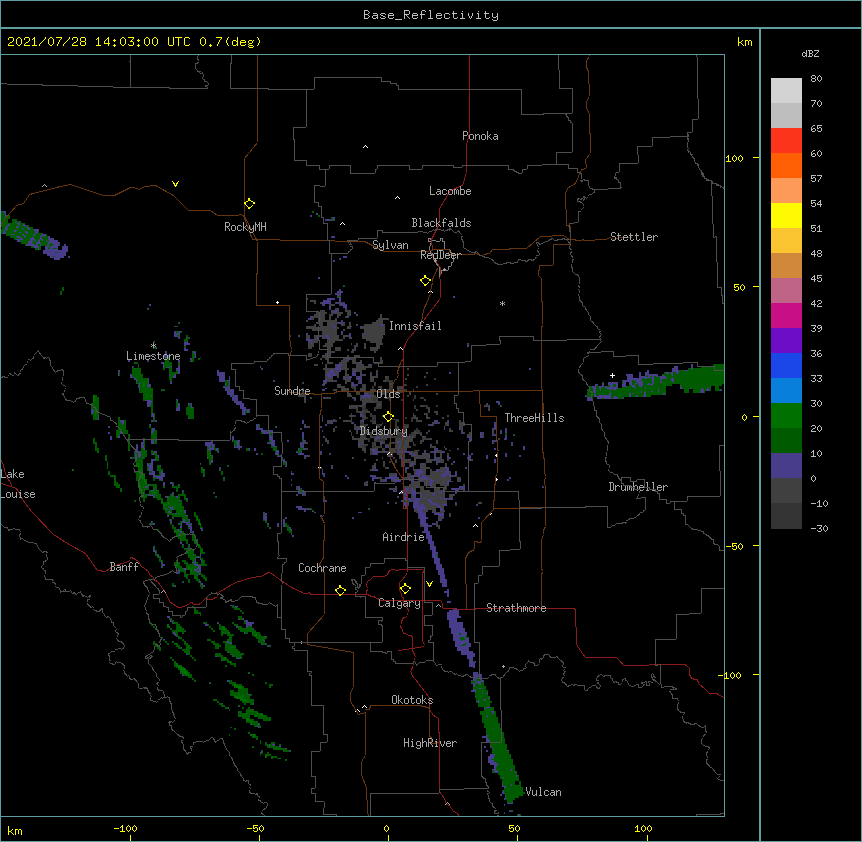Click the Innisfail city label
The width and height of the screenshot is (862, 842).
[x=415, y=326]
